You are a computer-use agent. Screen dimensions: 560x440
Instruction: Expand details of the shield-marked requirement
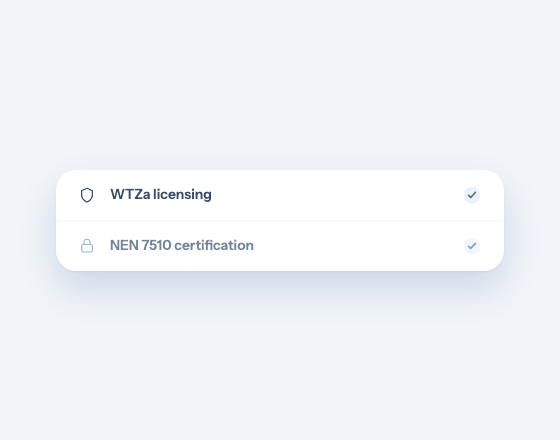[x=280, y=195]
